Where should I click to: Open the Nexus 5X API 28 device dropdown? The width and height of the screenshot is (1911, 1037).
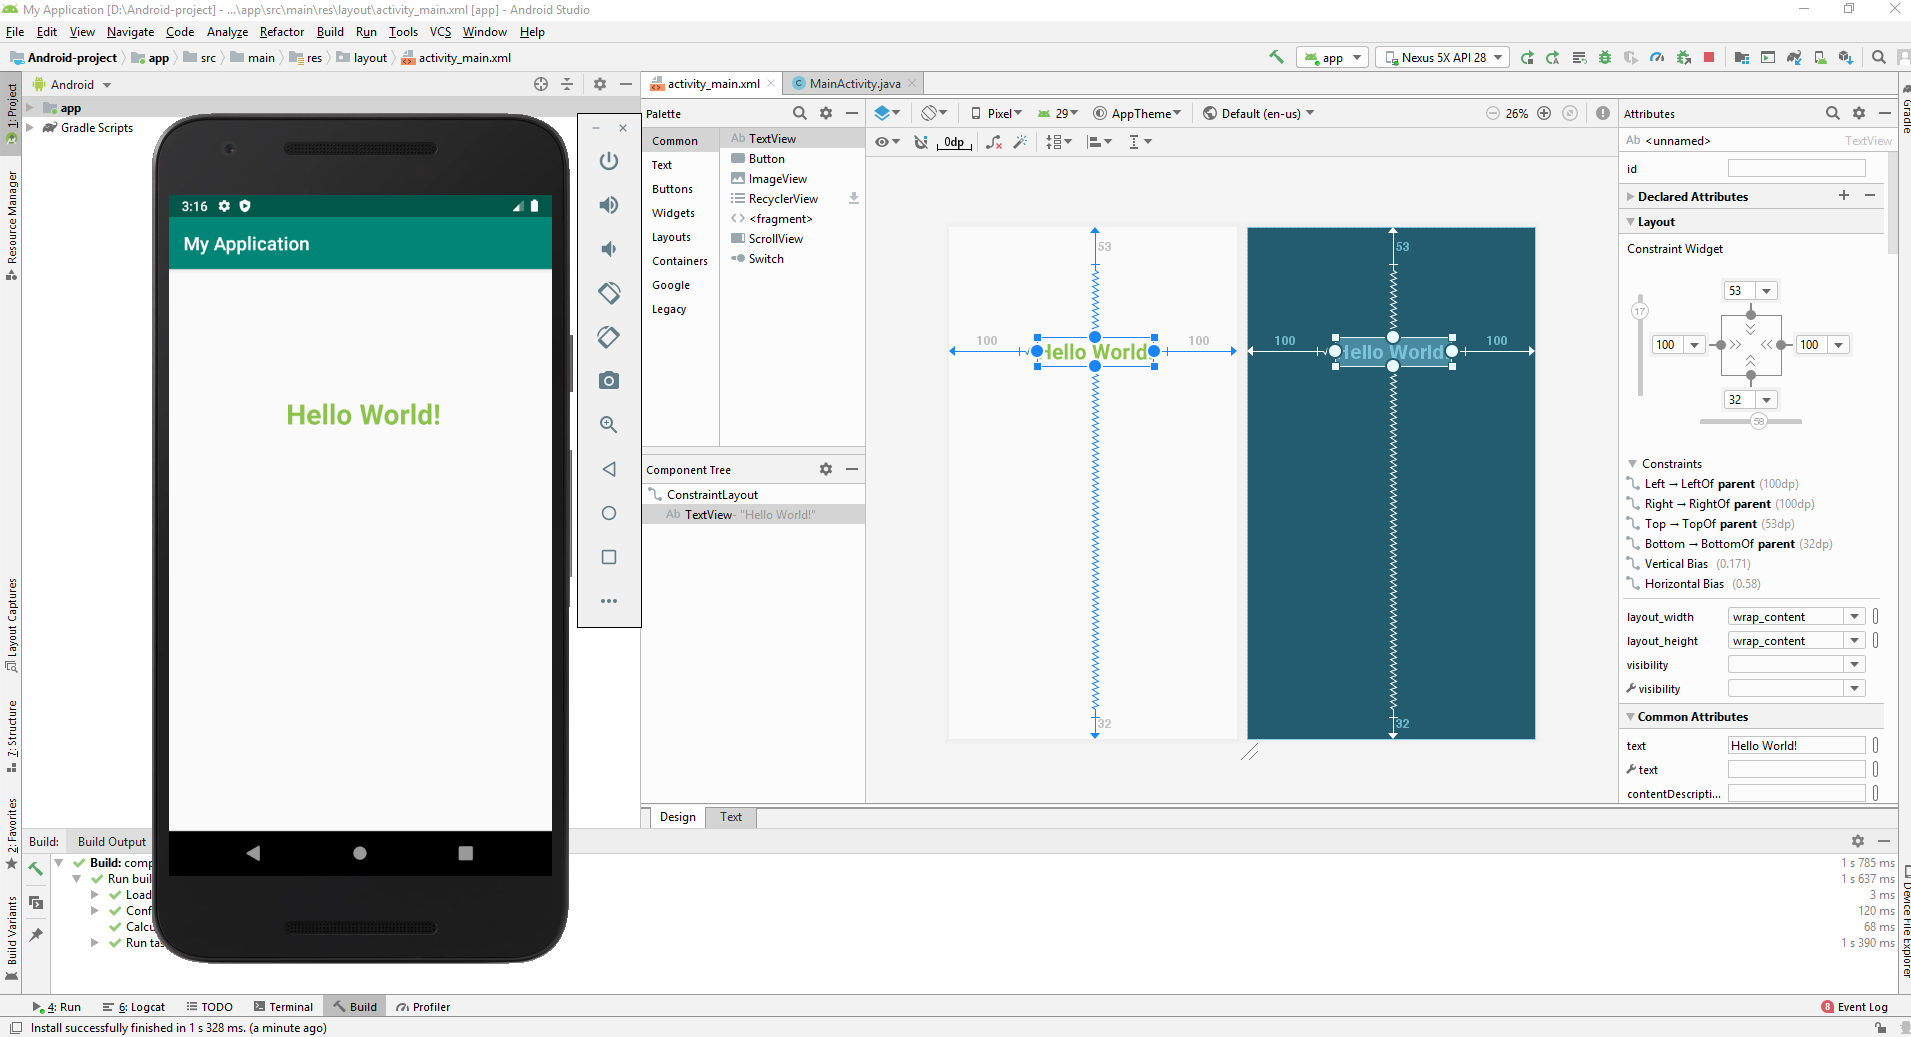coord(1442,58)
